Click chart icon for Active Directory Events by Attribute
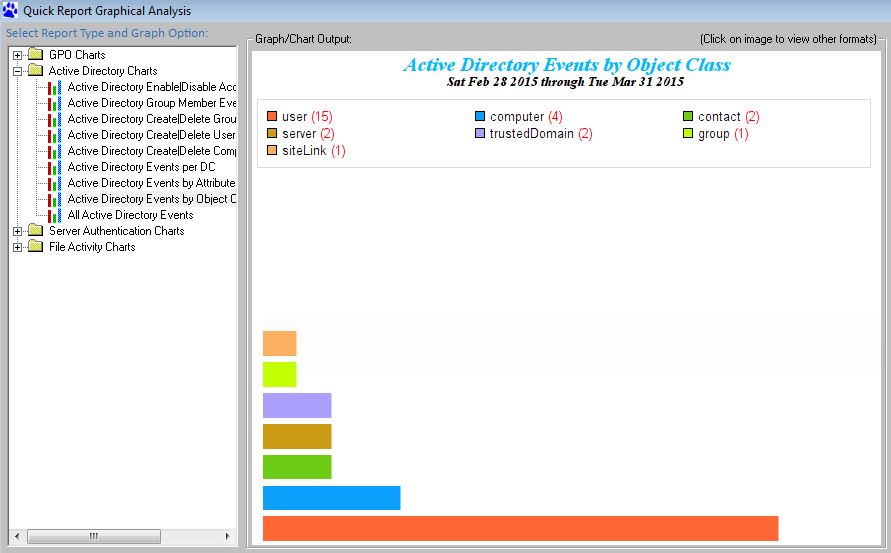891x553 pixels. click(x=55, y=183)
